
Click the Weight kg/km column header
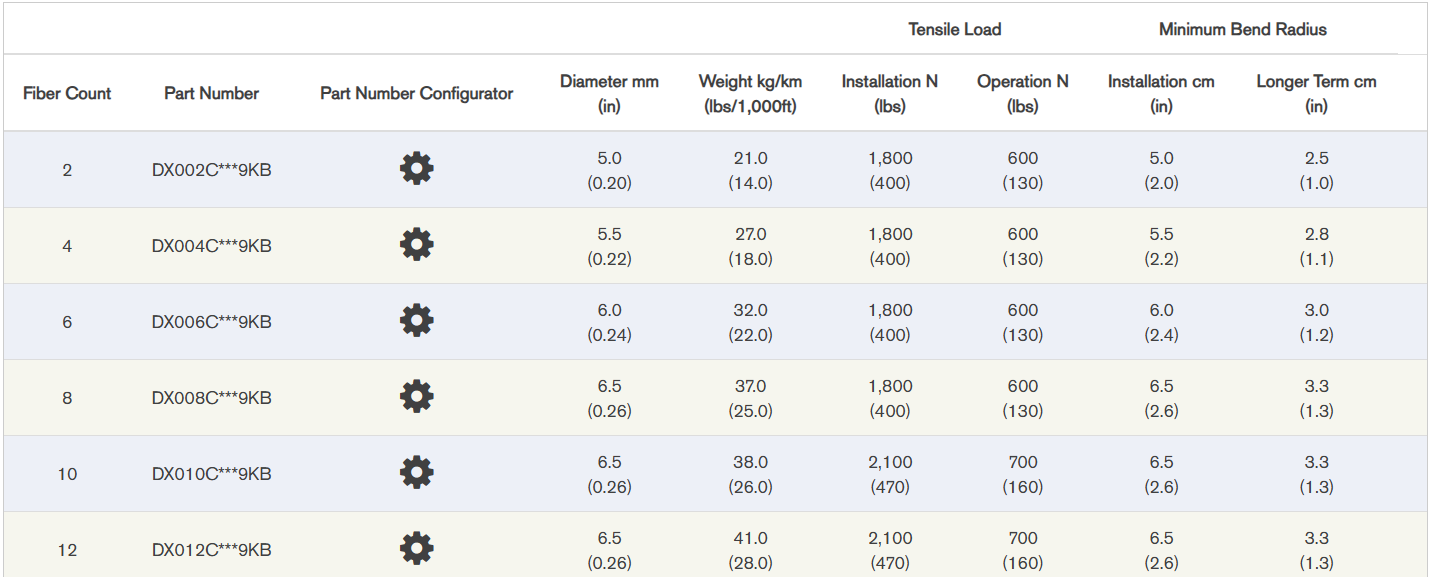click(x=750, y=93)
